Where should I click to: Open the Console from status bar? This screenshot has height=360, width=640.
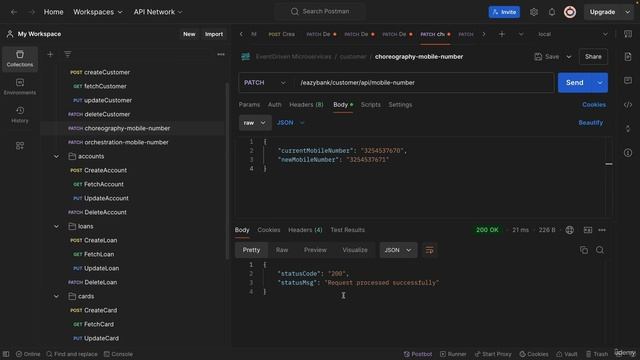[118, 354]
